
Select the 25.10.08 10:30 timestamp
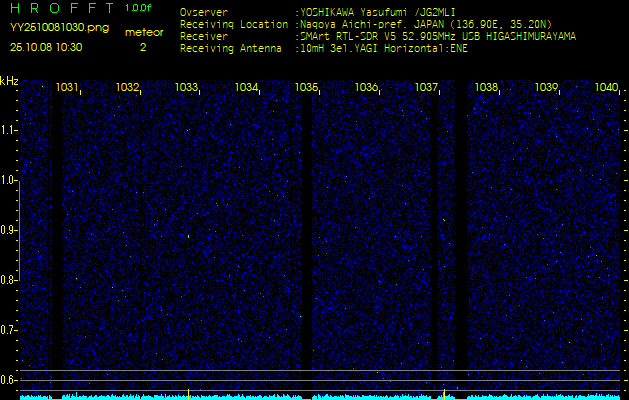[46, 47]
